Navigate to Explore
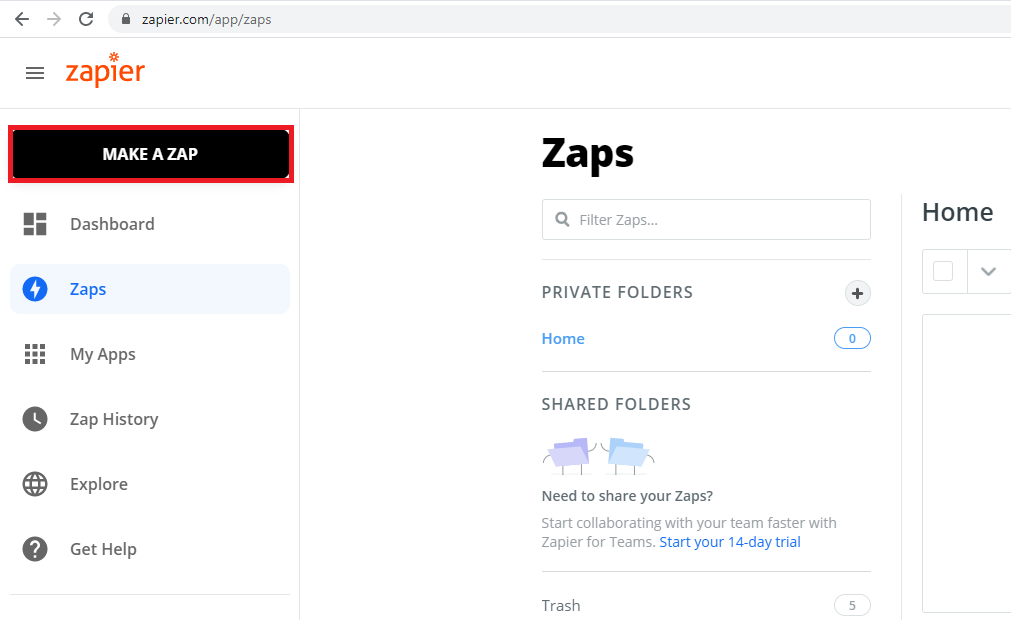 click(x=150, y=484)
